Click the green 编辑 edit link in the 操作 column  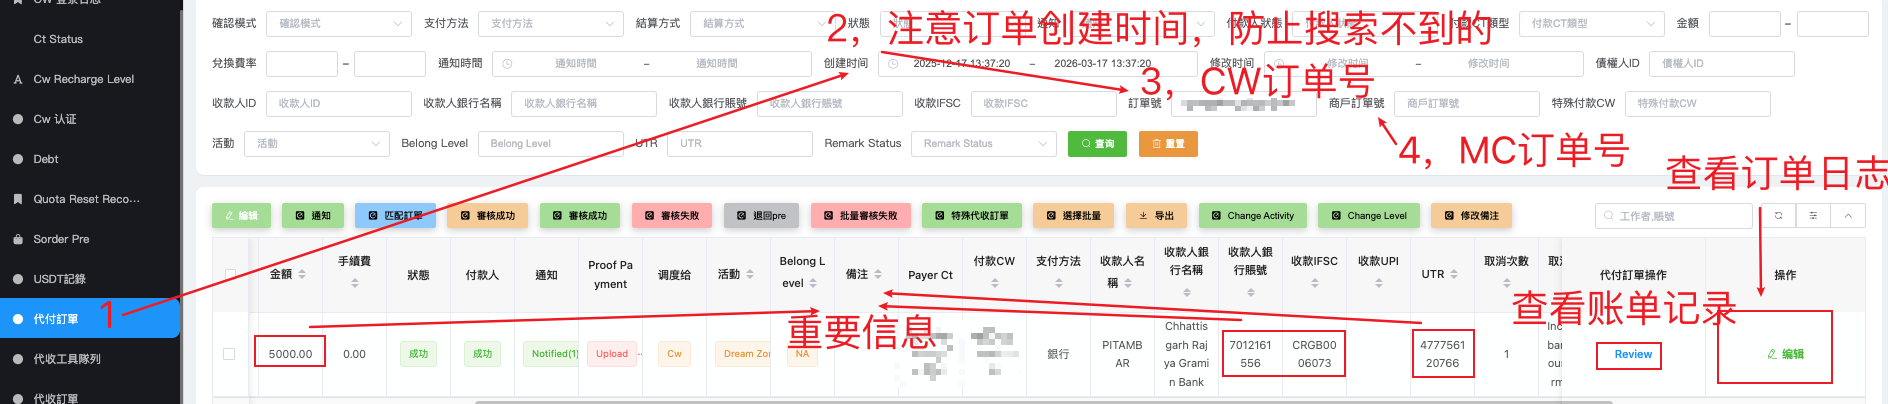(x=1785, y=354)
